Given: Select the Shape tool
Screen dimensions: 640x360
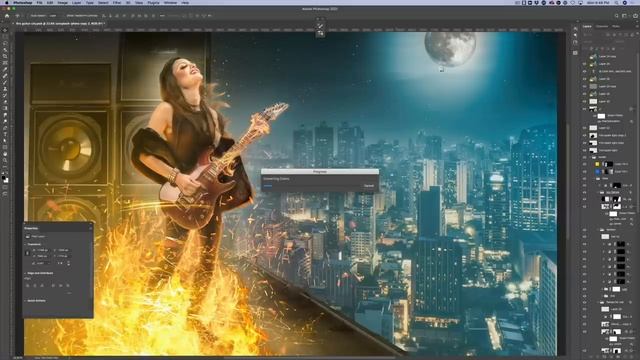Looking at the screenshot, I should (x=5, y=147).
